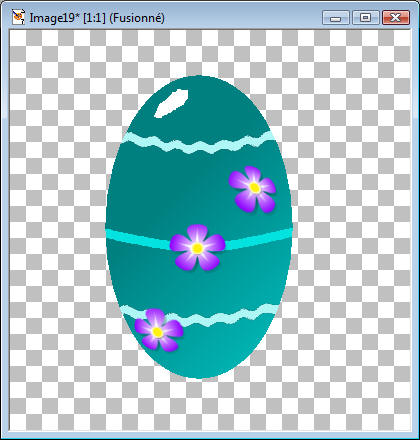
Task: Click the document icon beside Image19 title
Action: tap(18, 17)
